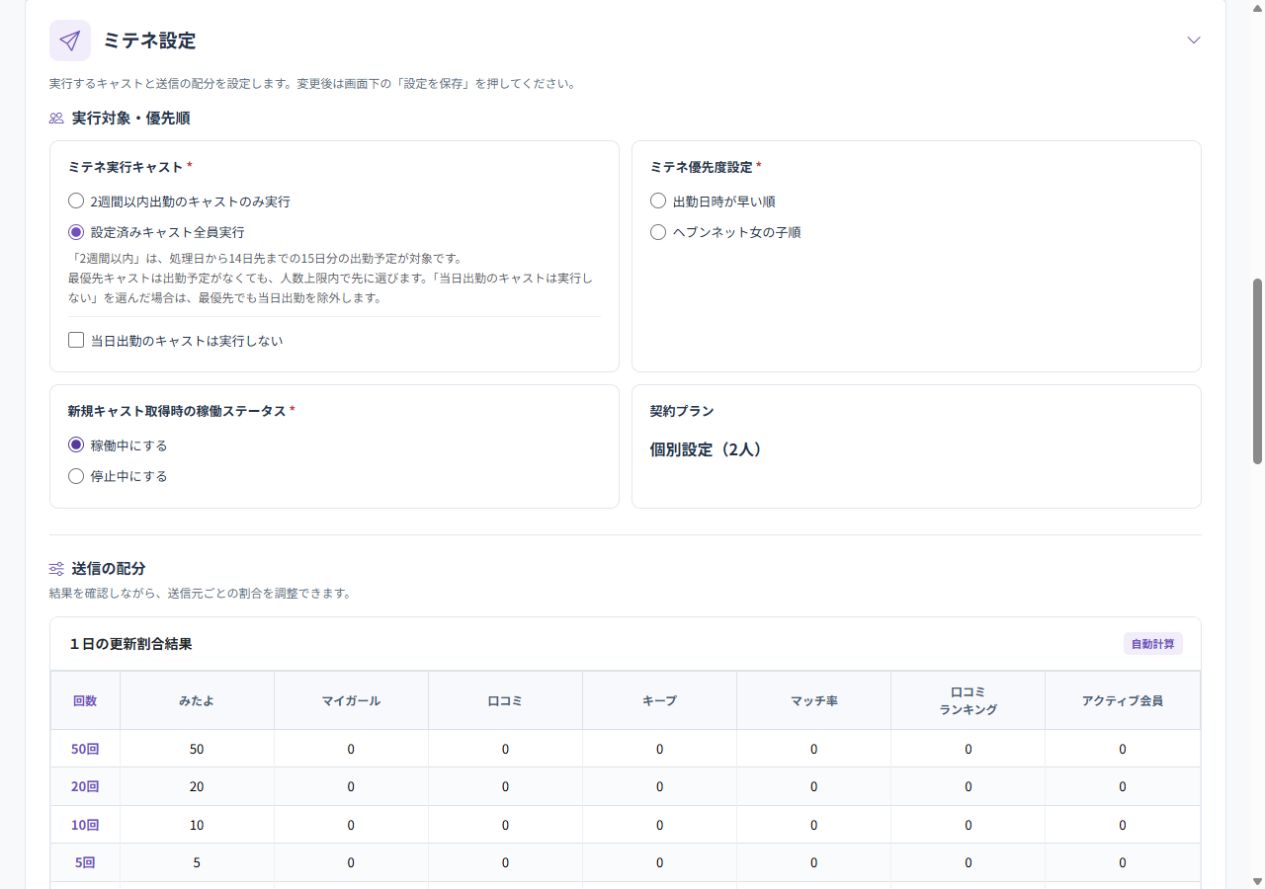Click みたよ value 10 in 10回 row
The width and height of the screenshot is (1265, 889).
pos(197,825)
